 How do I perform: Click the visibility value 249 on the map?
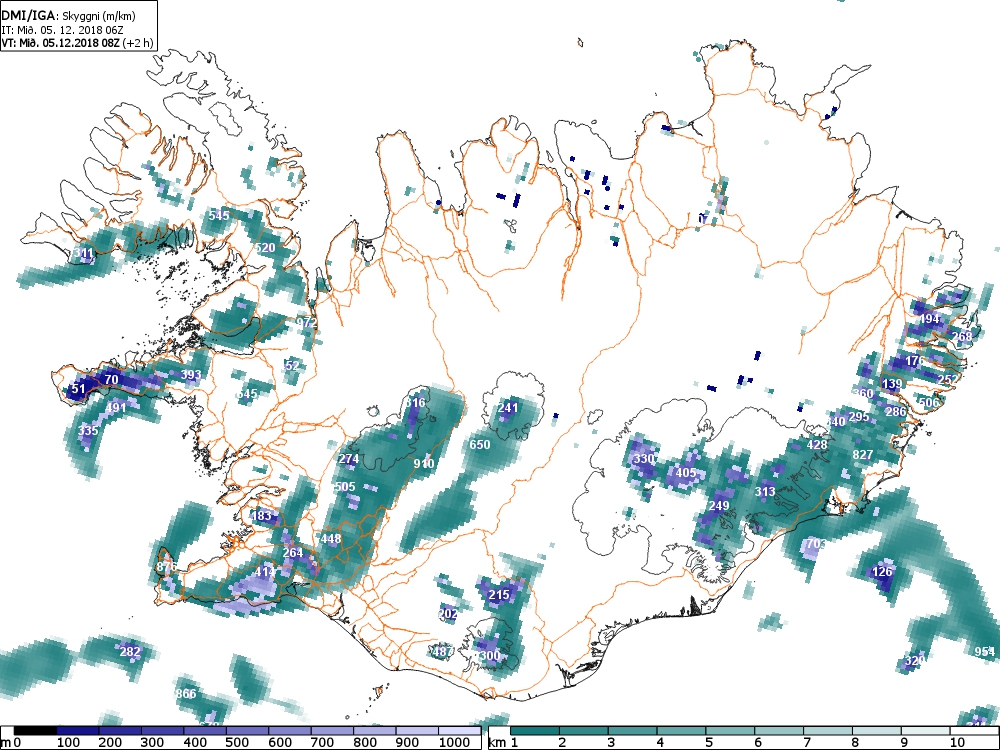[719, 506]
